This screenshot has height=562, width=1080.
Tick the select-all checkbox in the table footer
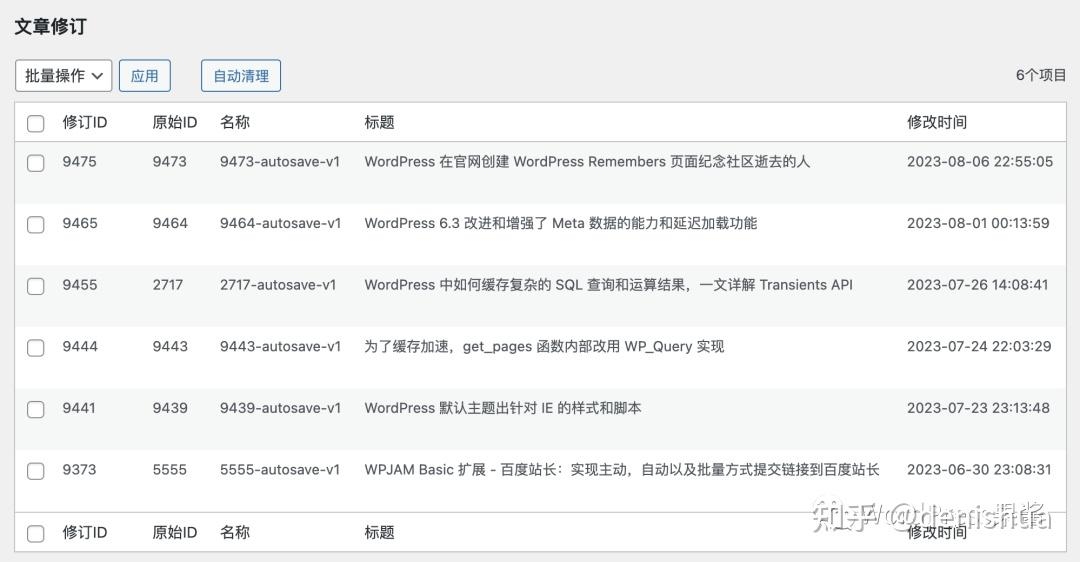(x=36, y=533)
